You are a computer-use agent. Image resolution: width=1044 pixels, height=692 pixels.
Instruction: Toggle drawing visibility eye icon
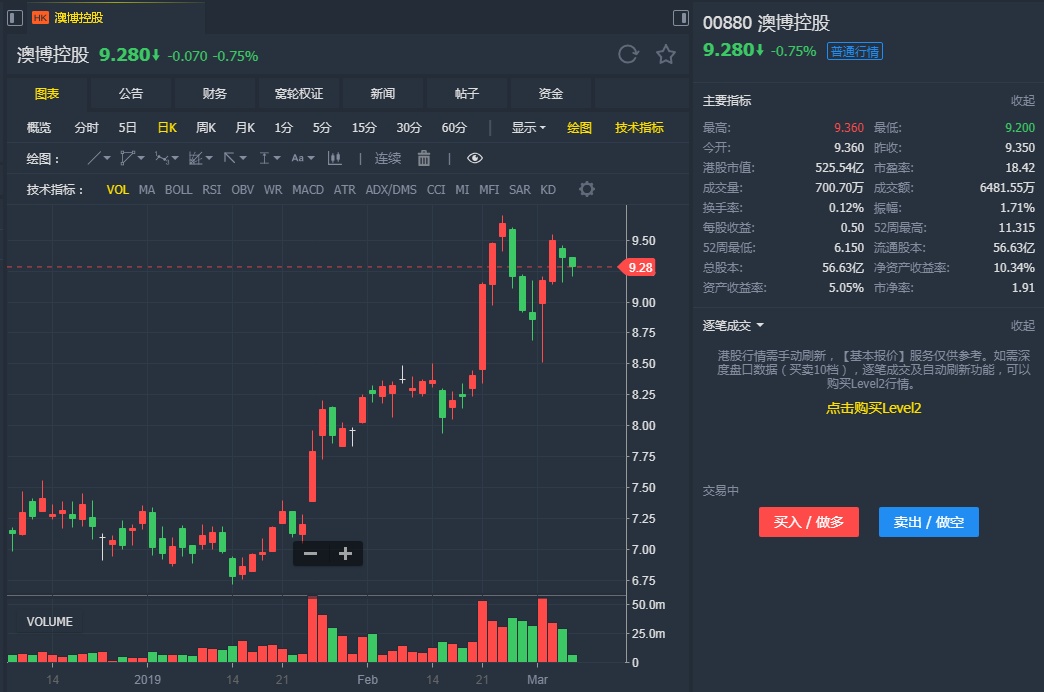pyautogui.click(x=475, y=158)
